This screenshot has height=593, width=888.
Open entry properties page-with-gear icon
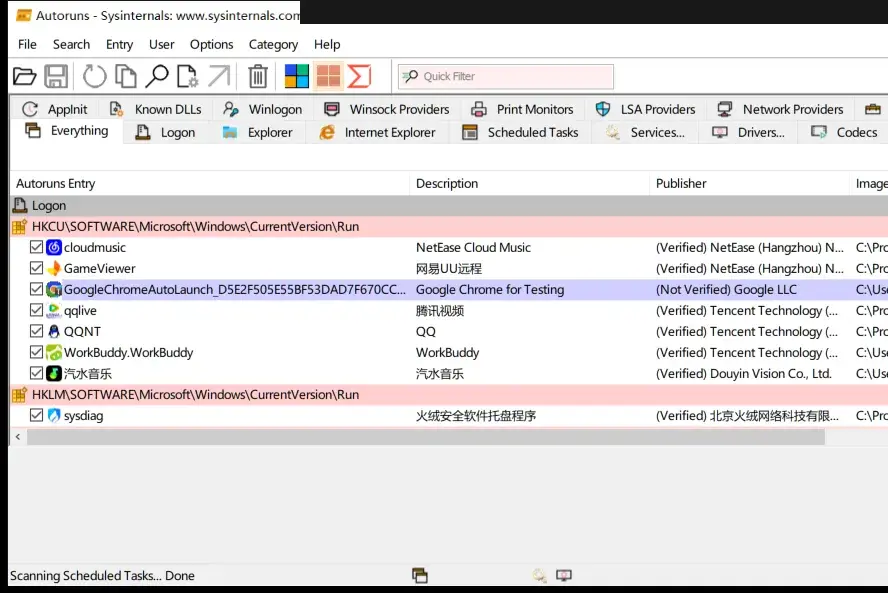click(x=187, y=76)
